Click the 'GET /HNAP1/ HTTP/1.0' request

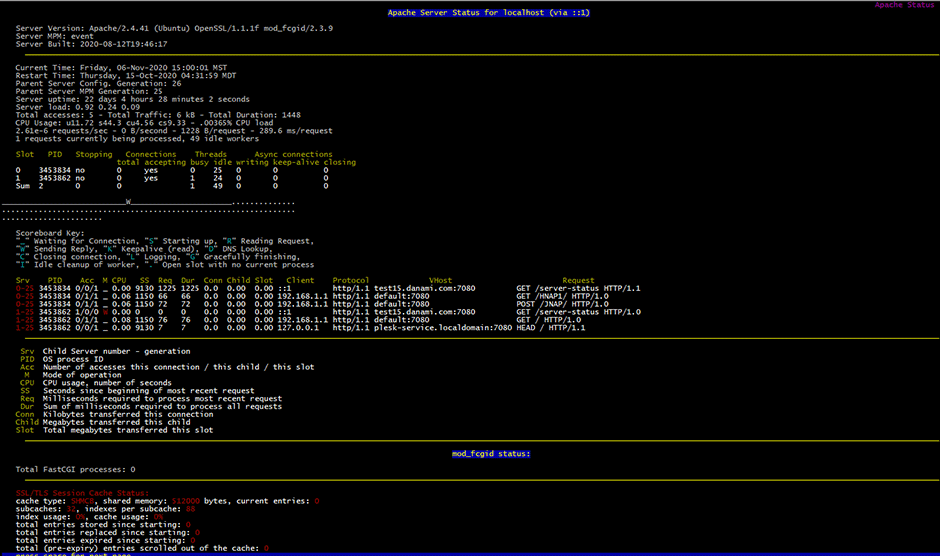562,296
